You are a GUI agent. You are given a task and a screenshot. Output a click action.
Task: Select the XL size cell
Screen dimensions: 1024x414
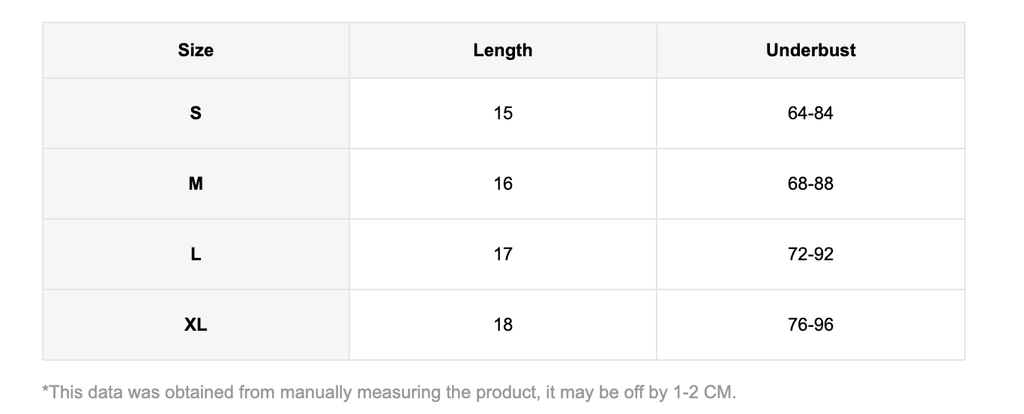pos(195,325)
